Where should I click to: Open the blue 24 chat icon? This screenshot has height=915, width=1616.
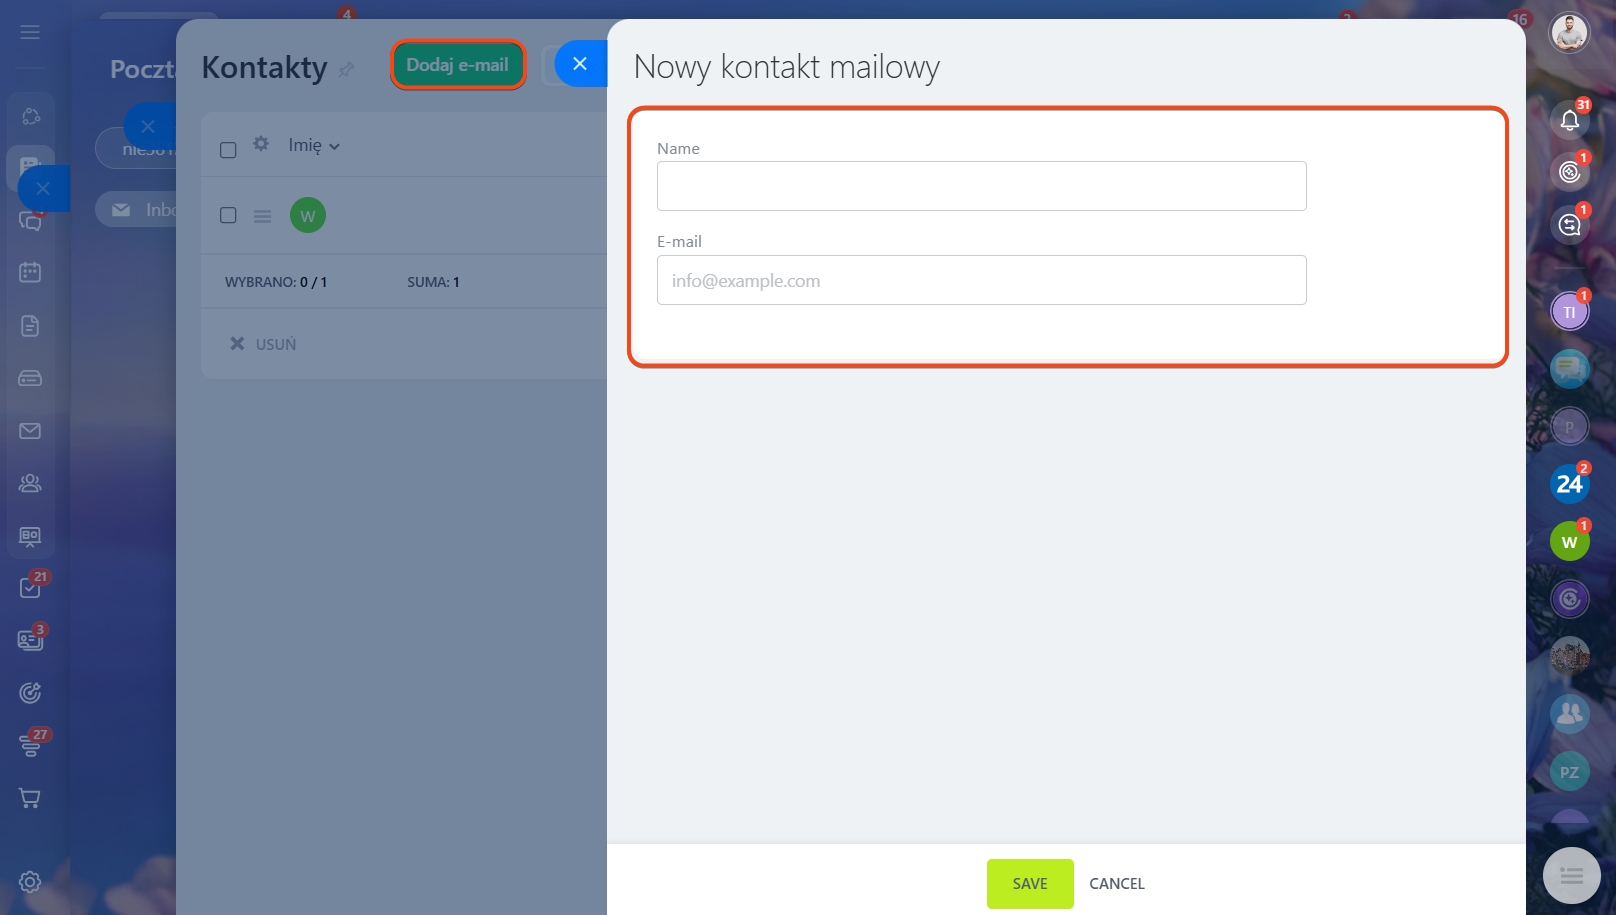[1570, 485]
